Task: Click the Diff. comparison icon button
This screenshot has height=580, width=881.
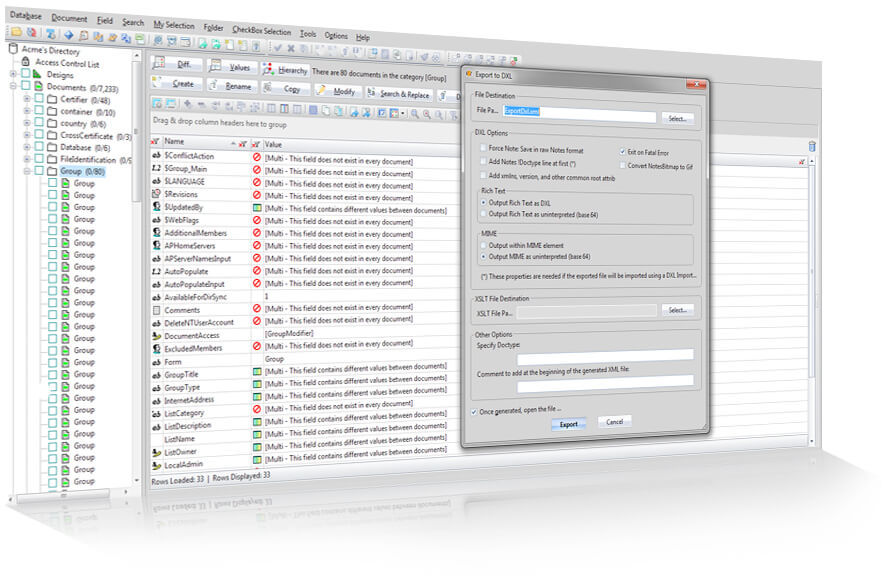Action: (x=177, y=64)
